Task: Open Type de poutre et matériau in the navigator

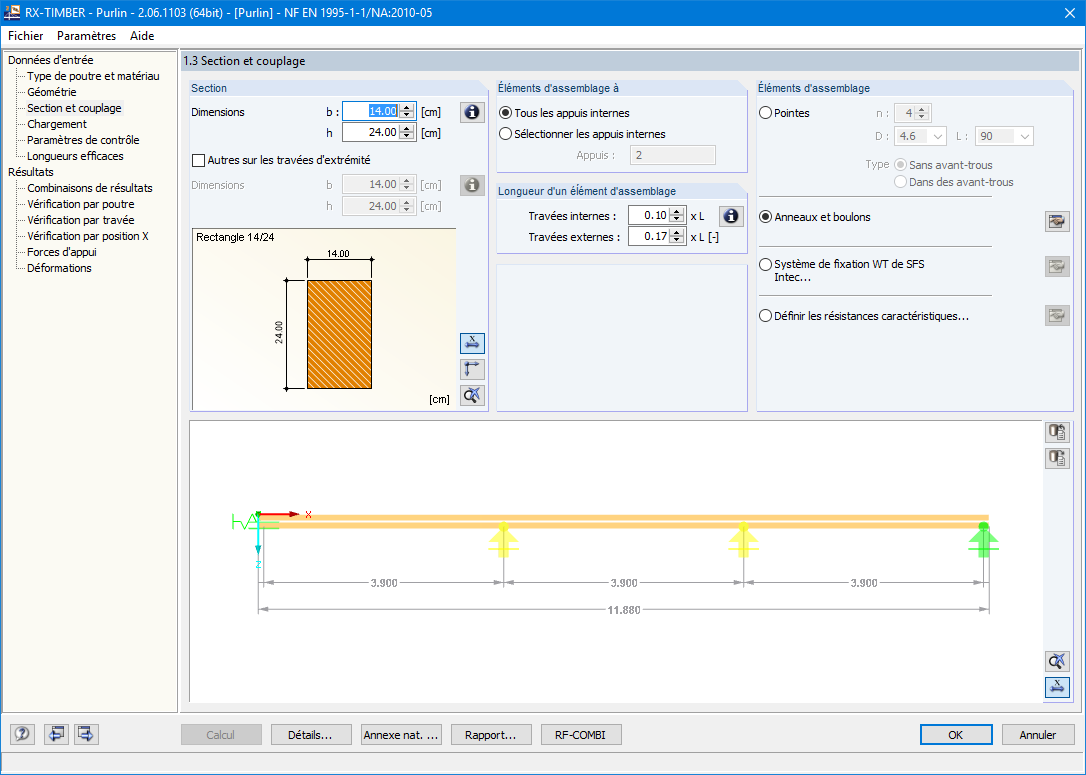Action: tap(94, 76)
